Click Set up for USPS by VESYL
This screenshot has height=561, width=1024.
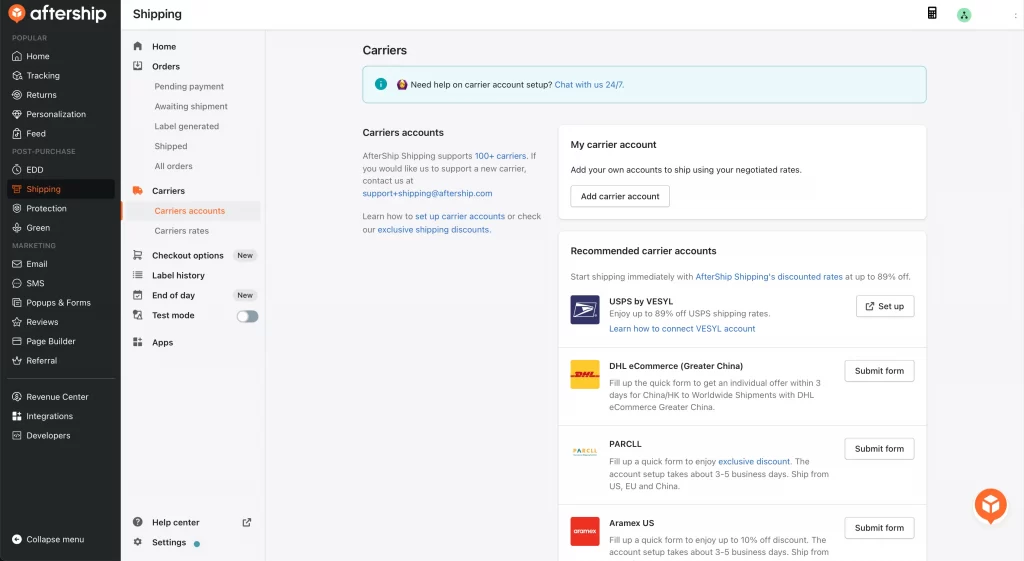click(x=885, y=306)
